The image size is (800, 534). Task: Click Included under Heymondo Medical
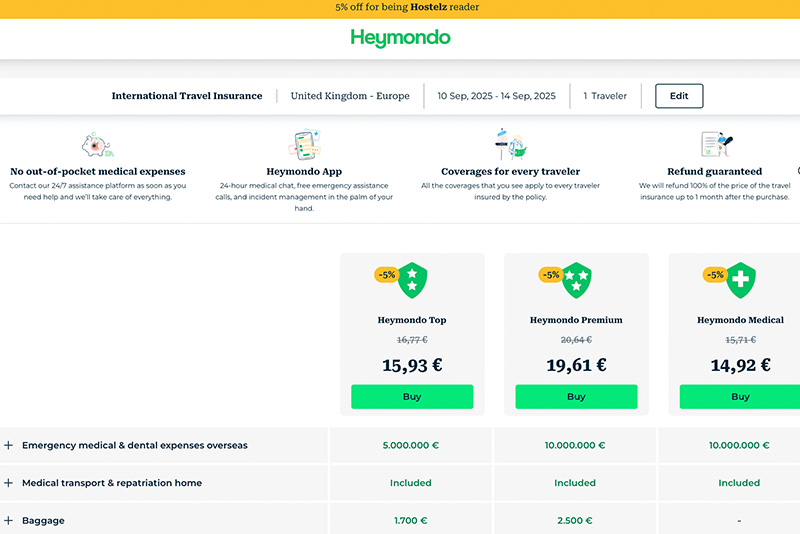pyautogui.click(x=739, y=483)
